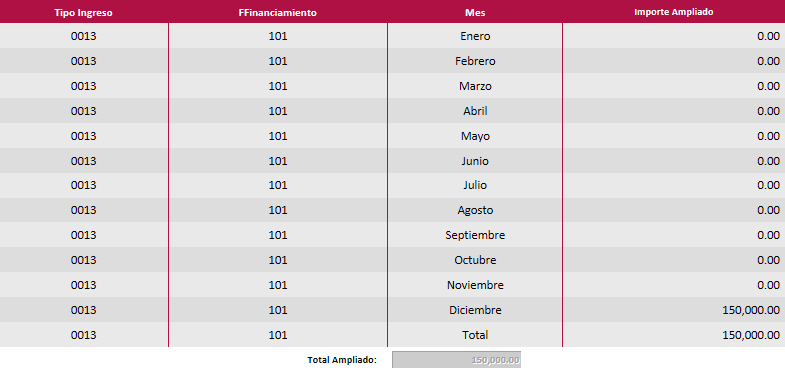Screen dimensions: 785x370
Task: Select the Total Ampliado field
Action: 456,359
